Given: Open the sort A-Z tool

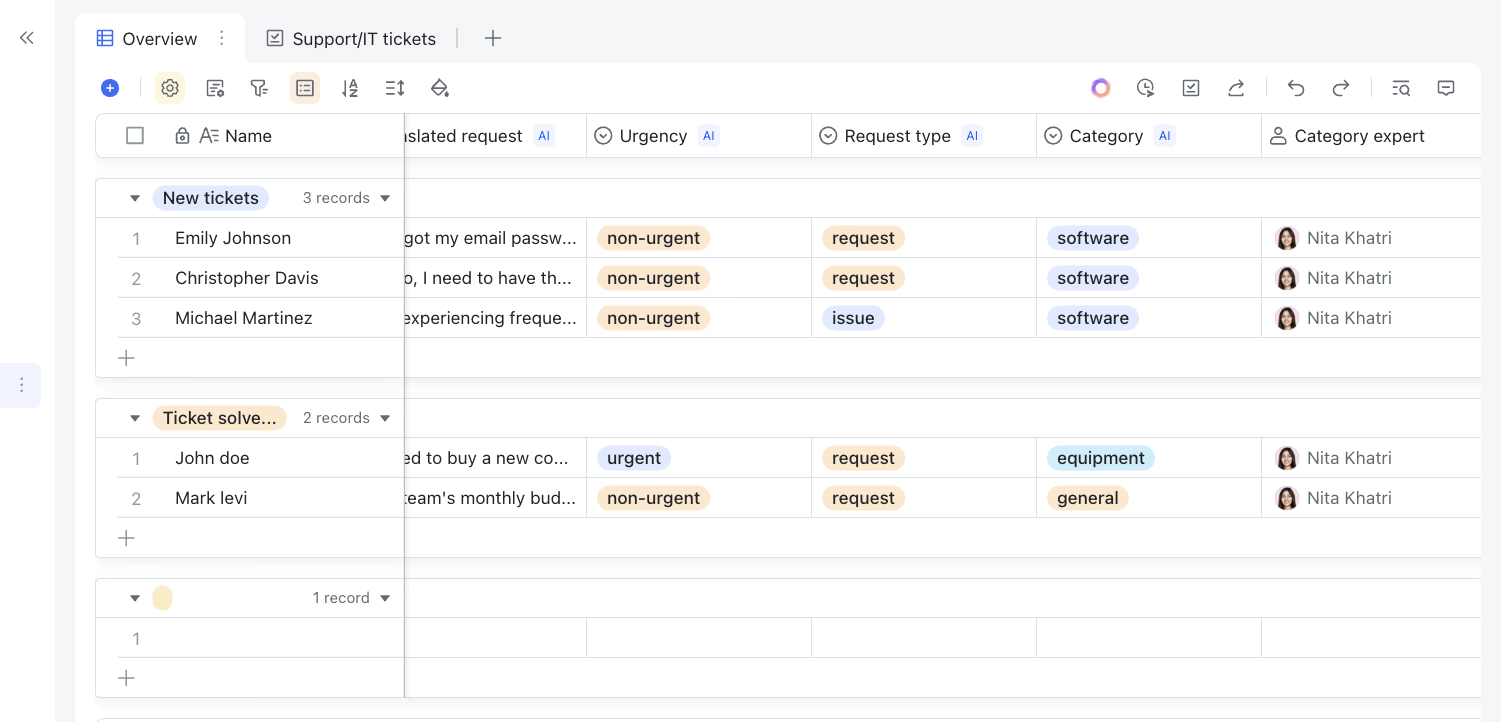Looking at the screenshot, I should pyautogui.click(x=349, y=88).
